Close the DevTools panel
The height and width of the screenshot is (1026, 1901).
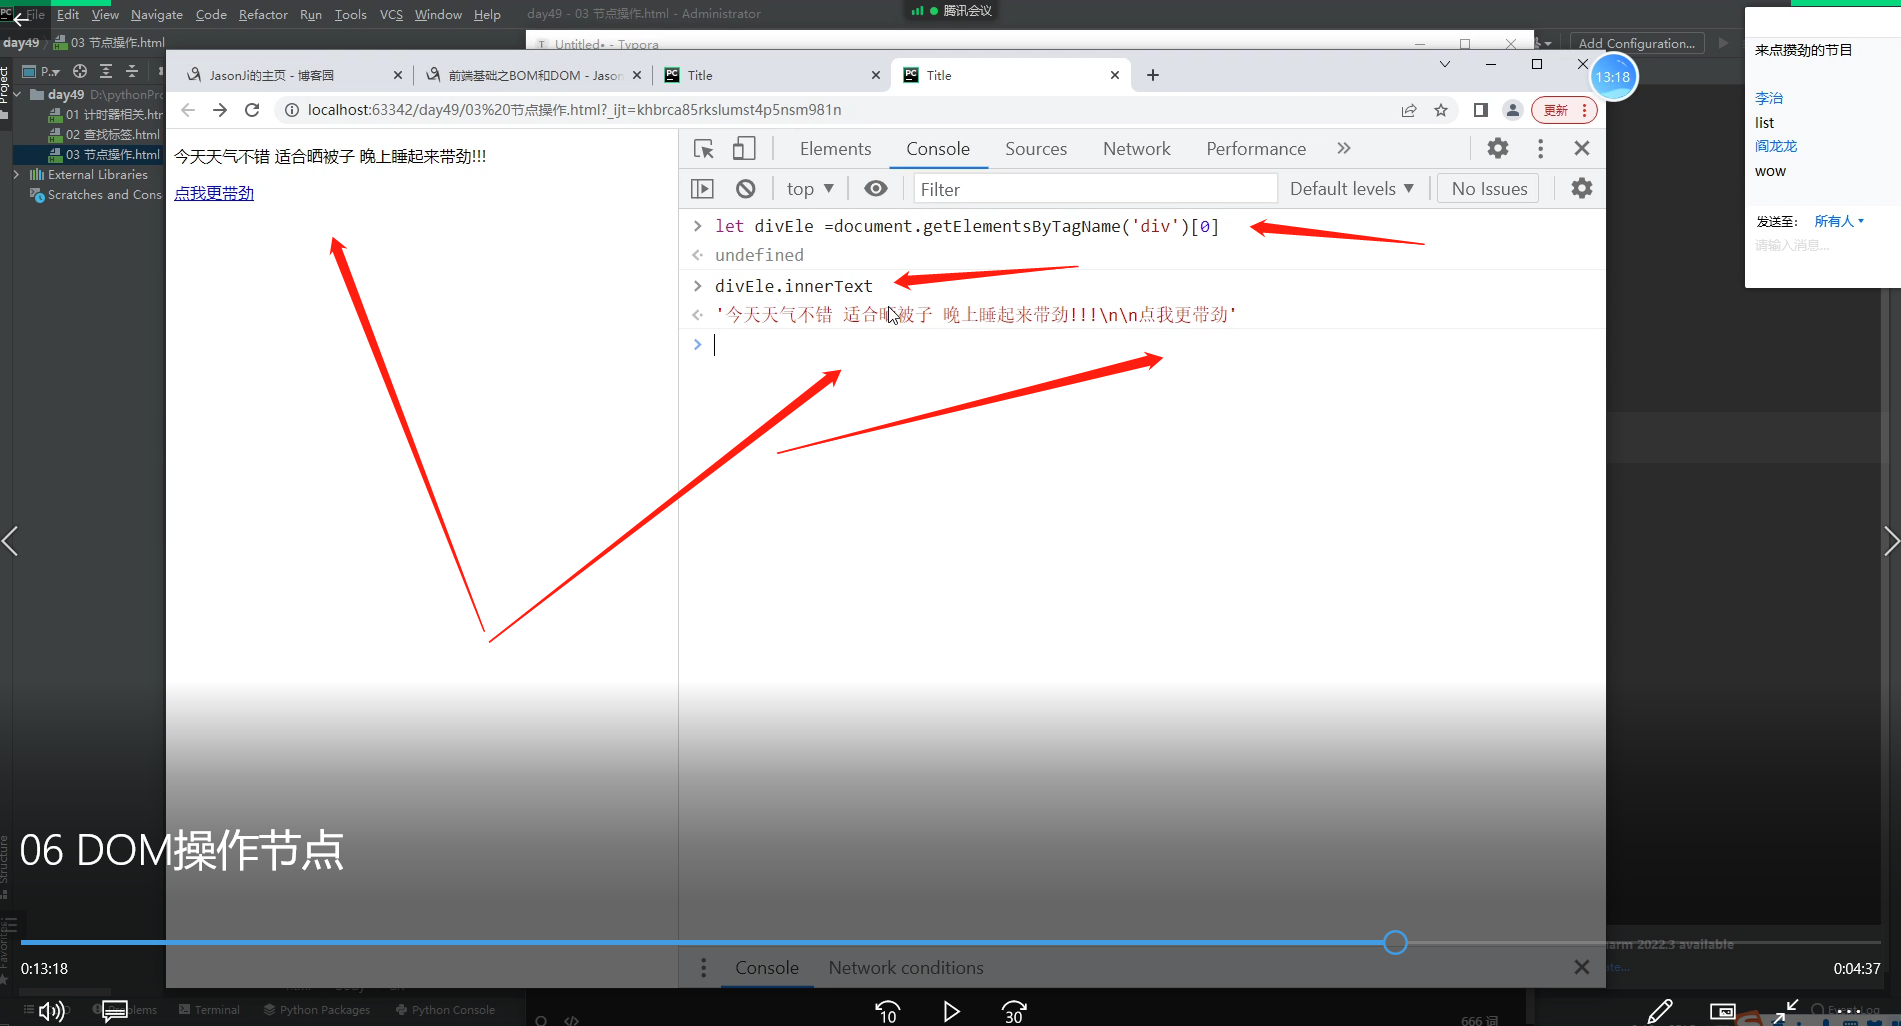(1582, 148)
